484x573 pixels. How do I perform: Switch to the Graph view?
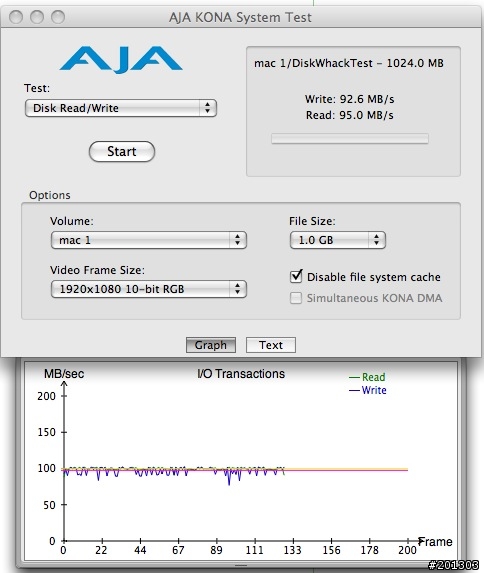tap(211, 345)
